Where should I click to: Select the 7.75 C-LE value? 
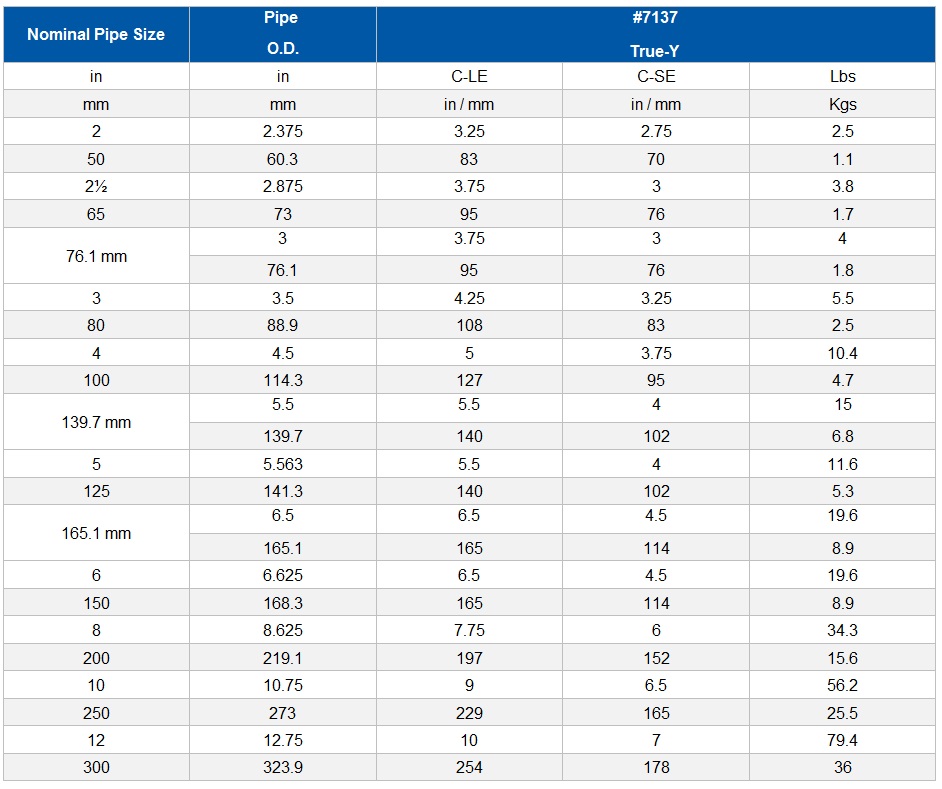(469, 630)
